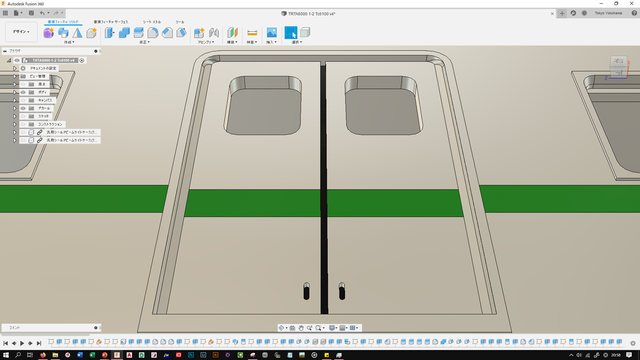
Task: Open the 選択 (Select) dropdown menu
Action: click(x=297, y=42)
